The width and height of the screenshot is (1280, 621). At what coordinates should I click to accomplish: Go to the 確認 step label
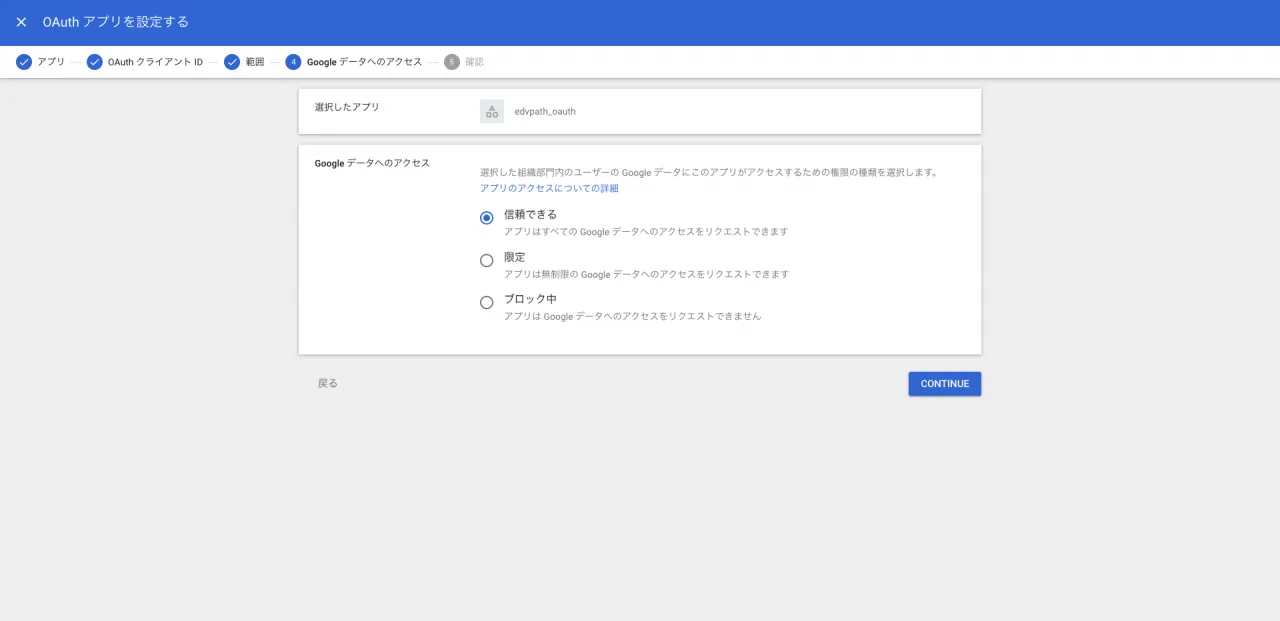tap(474, 62)
